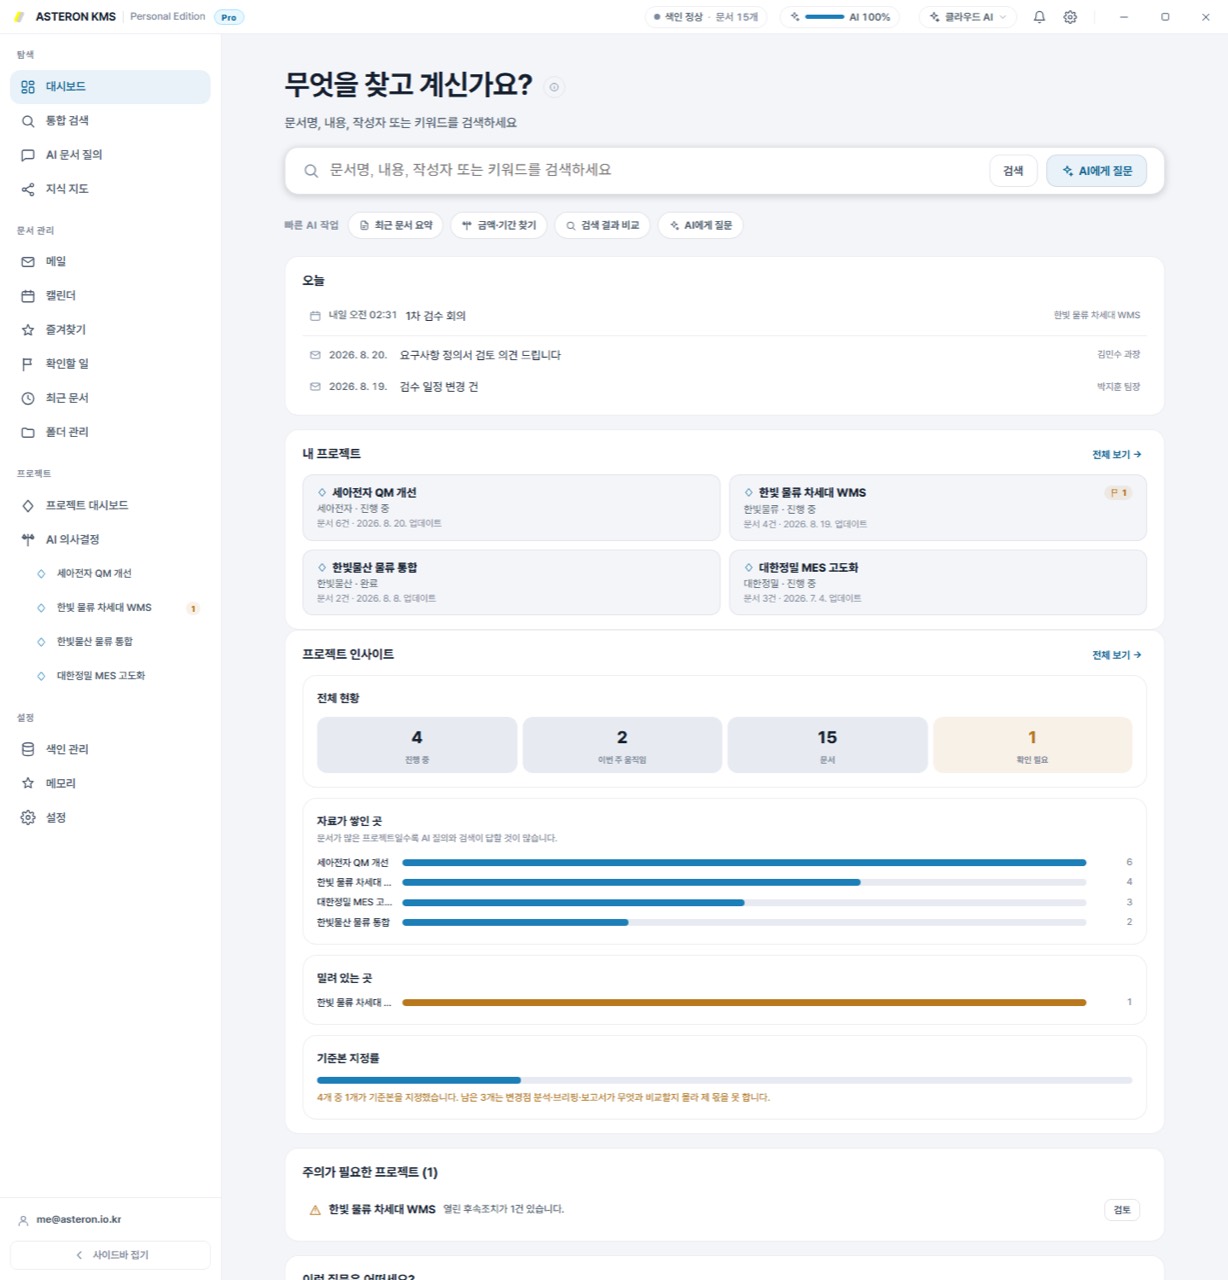Image resolution: width=1228 pixels, height=1280 pixels.
Task: Click the 확인할 일 flag icon
Action: click(x=28, y=364)
